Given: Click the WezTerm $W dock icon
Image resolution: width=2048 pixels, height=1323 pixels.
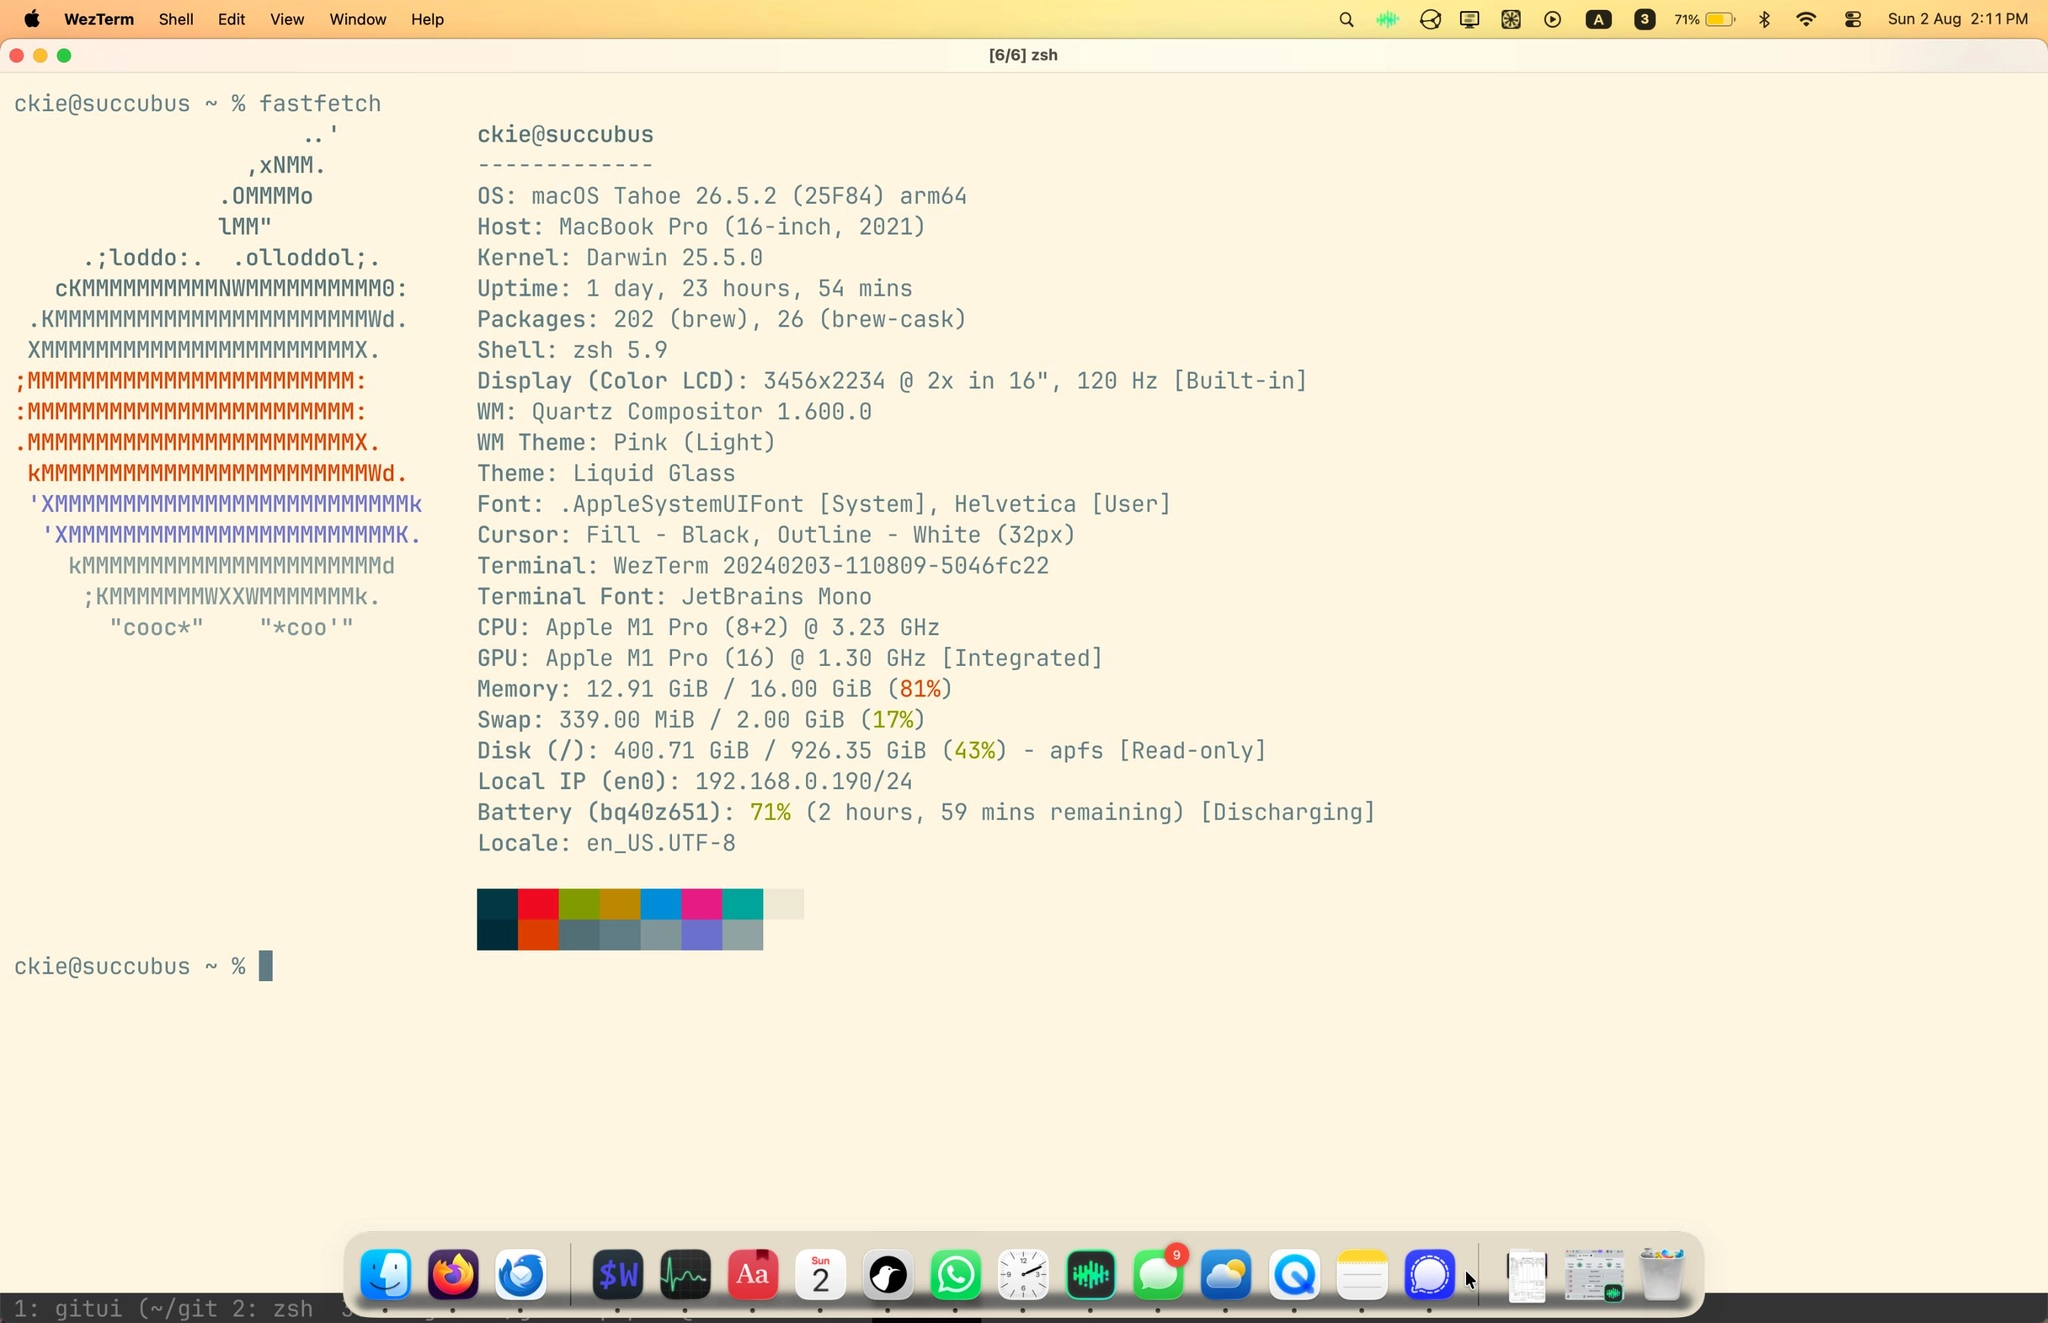Looking at the screenshot, I should tap(618, 1275).
